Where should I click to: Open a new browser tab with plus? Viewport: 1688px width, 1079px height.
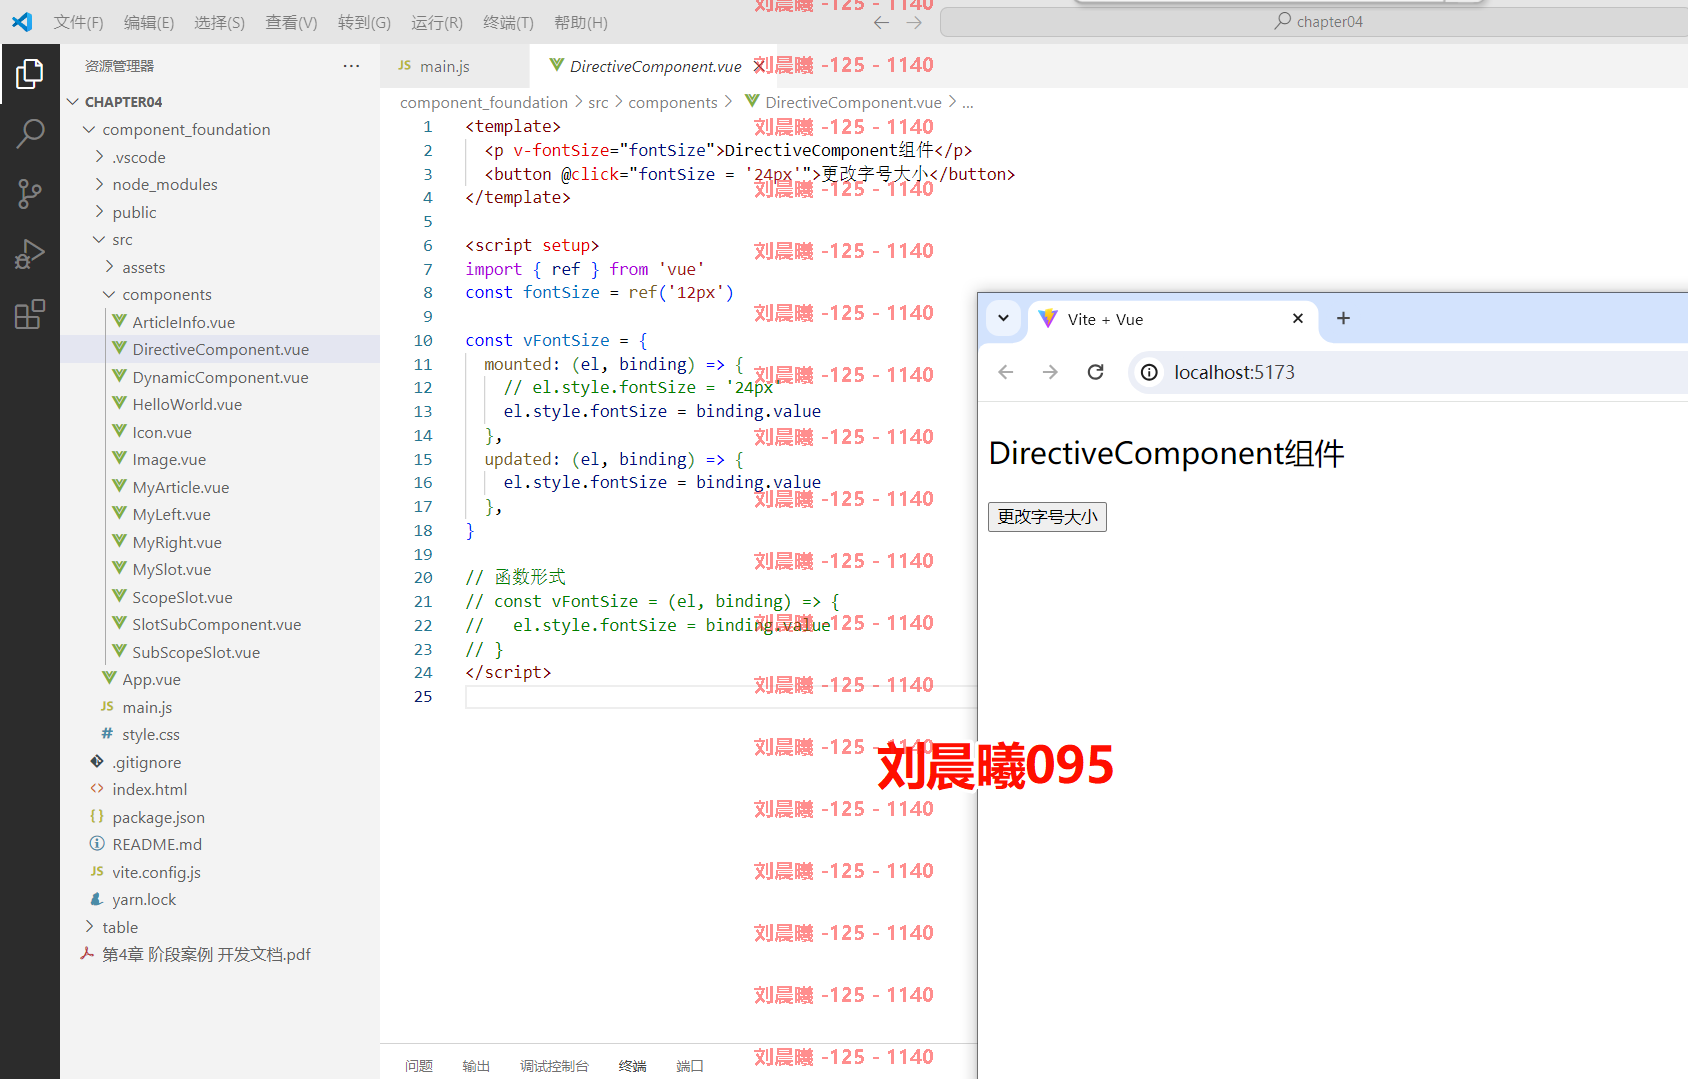point(1343,318)
